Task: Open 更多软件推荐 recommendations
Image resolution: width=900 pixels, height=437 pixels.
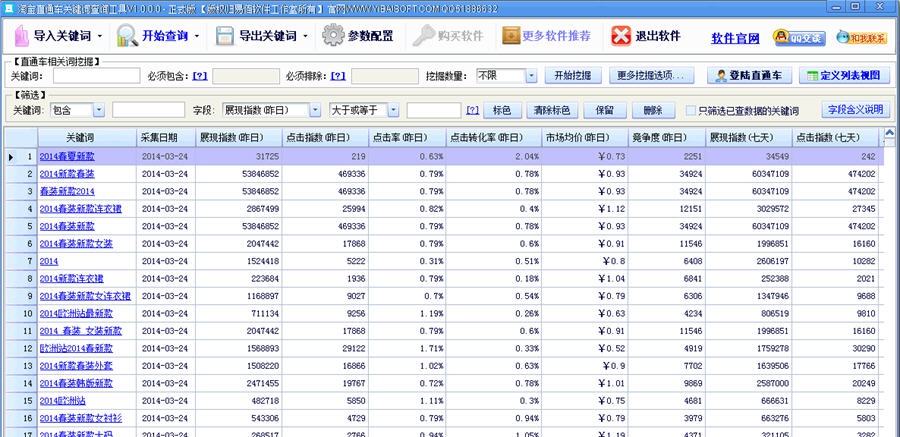Action: pyautogui.click(x=546, y=36)
